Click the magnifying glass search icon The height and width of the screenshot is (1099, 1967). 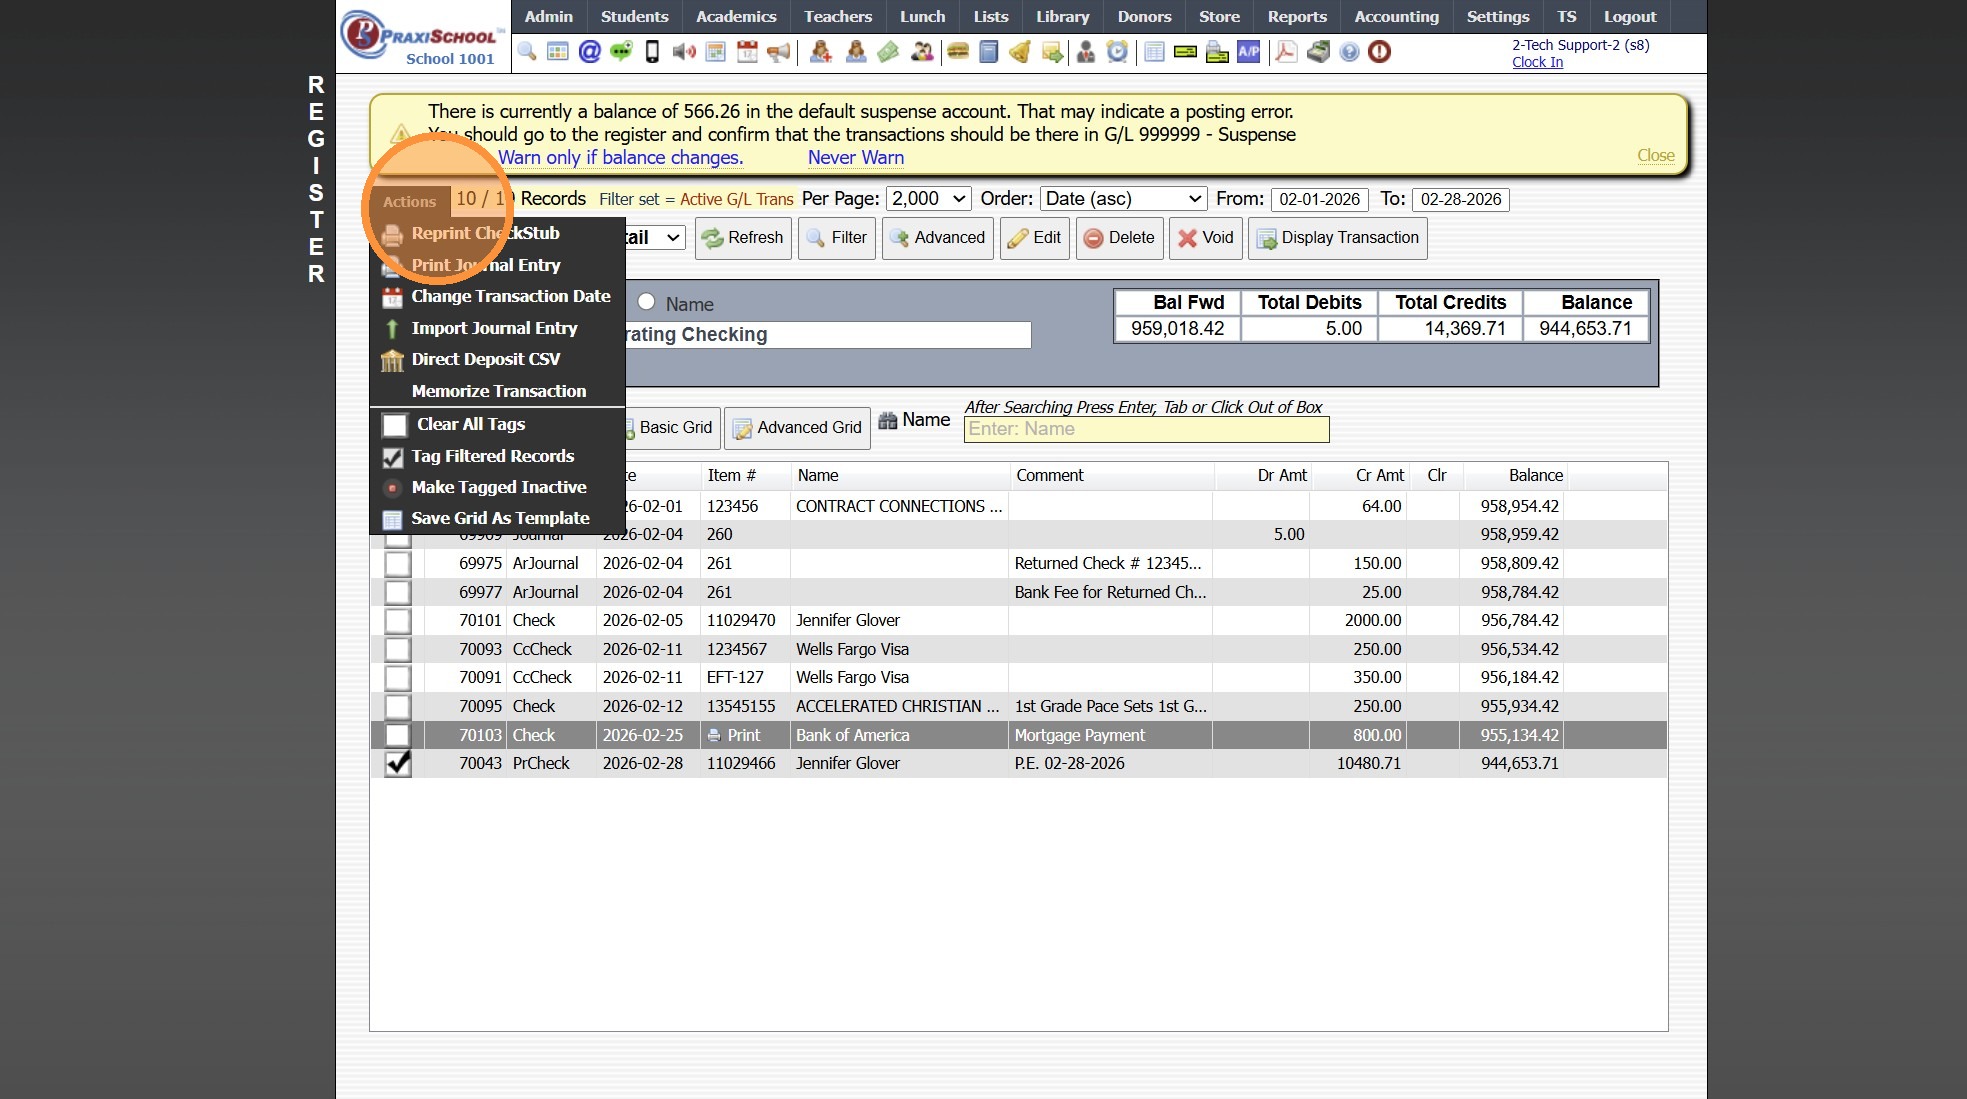pyautogui.click(x=527, y=52)
